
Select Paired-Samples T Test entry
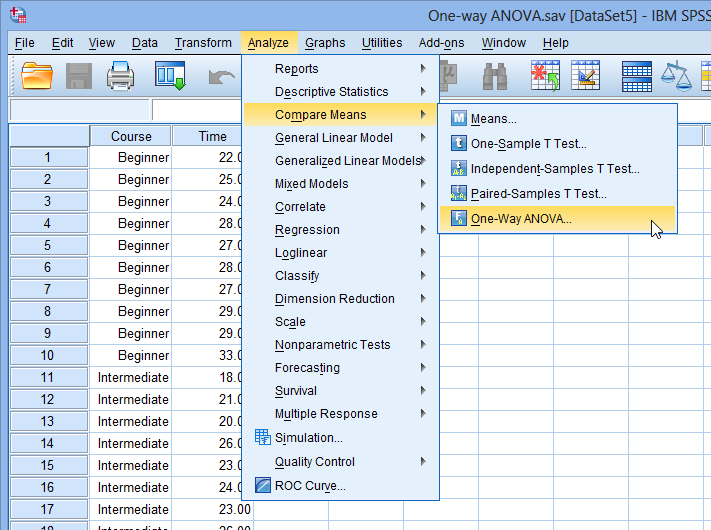(538, 194)
